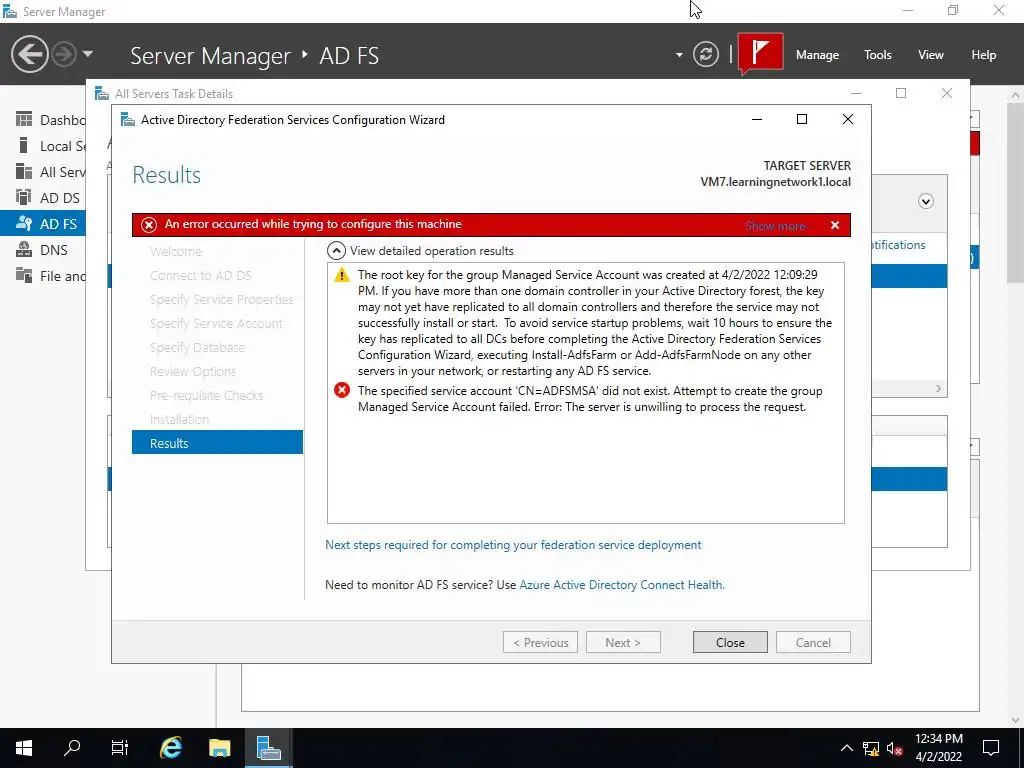This screenshot has height=768, width=1024.
Task: Open Windows search in taskbar
Action: click(x=72, y=748)
